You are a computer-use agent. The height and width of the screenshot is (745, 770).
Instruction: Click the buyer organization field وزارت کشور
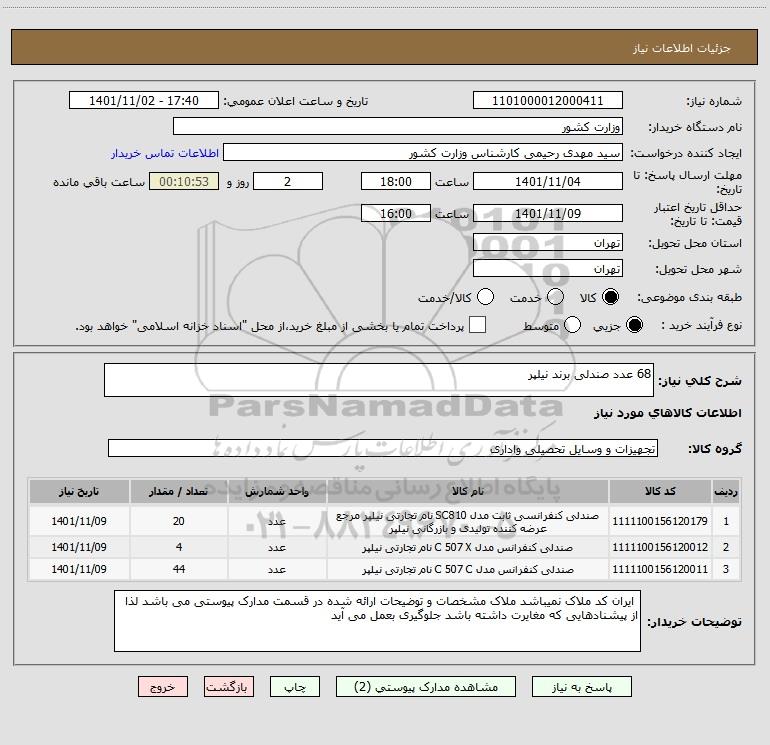pyautogui.click(x=398, y=127)
